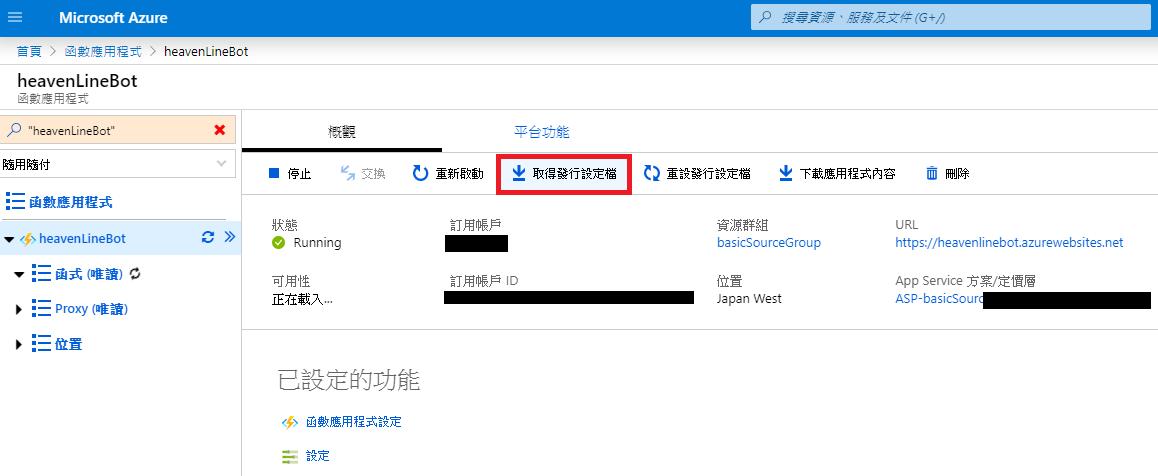Open https://heavenlinebot.azurewebsites.net URL
Image resolution: width=1158 pixels, height=476 pixels.
1009,242
